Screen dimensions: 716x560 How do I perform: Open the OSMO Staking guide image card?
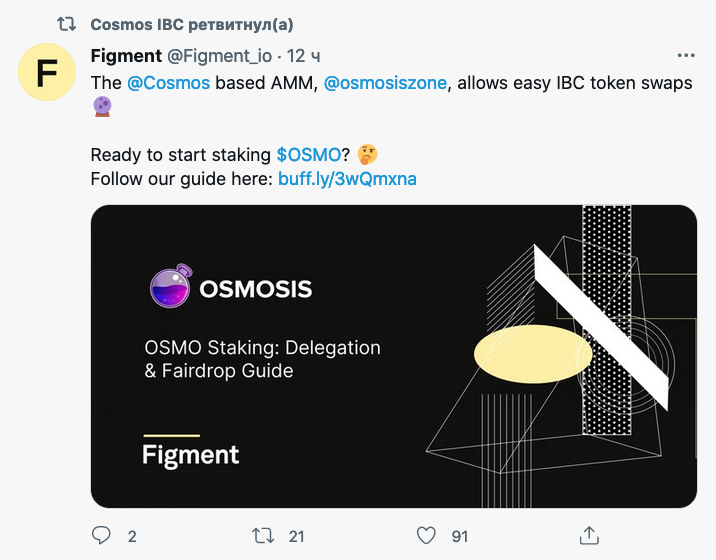(394, 356)
